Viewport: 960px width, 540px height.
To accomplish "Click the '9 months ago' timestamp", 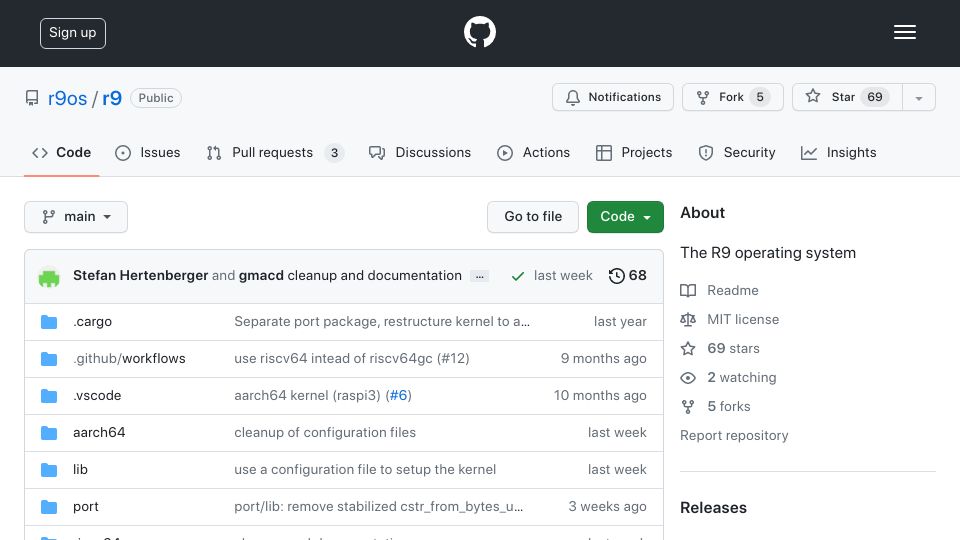I will click(x=604, y=359).
